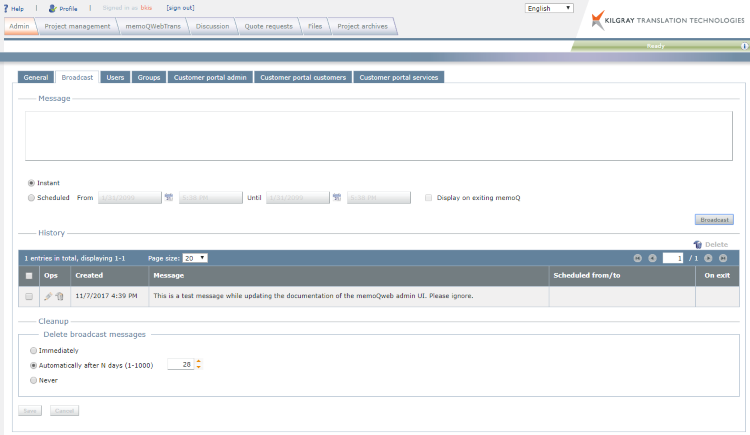Select the Scheduled radio button
750x435 pixels.
(32, 198)
